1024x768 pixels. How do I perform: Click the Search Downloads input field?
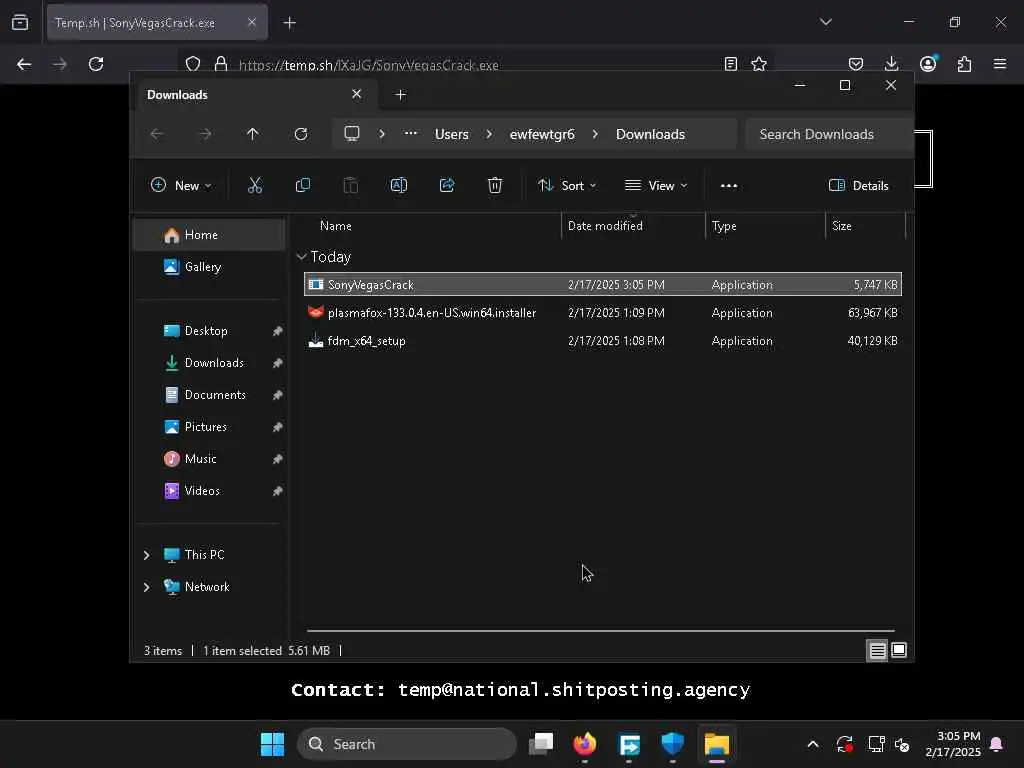click(x=828, y=134)
